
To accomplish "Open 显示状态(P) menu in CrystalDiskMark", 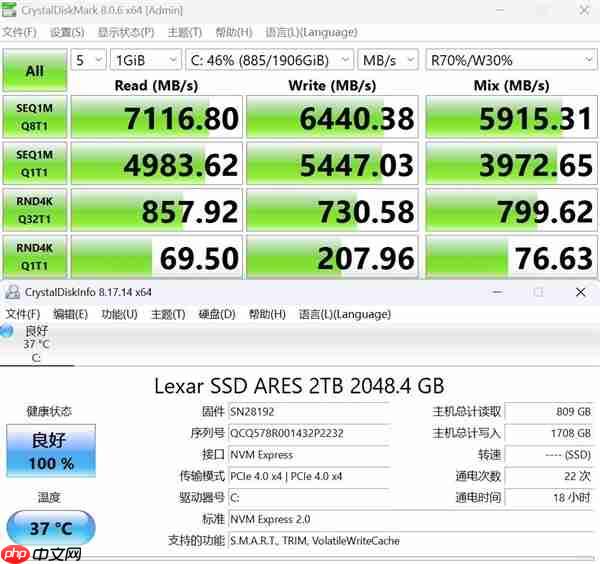I will tap(126, 33).
